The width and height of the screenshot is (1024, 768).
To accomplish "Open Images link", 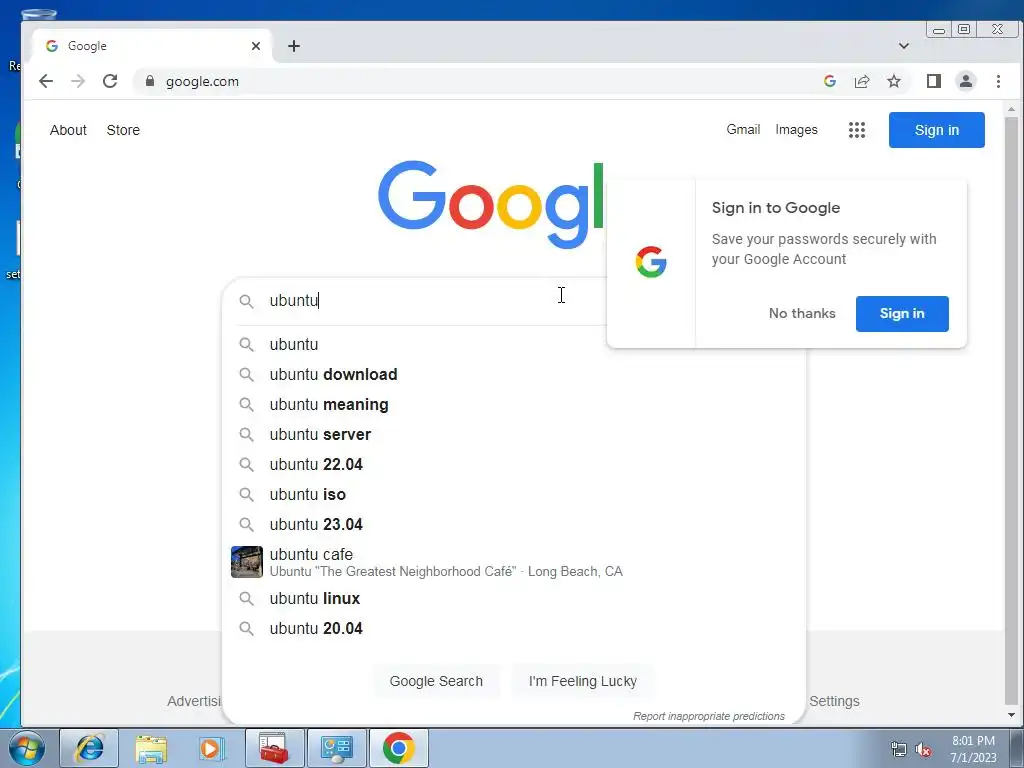I will pos(796,129).
